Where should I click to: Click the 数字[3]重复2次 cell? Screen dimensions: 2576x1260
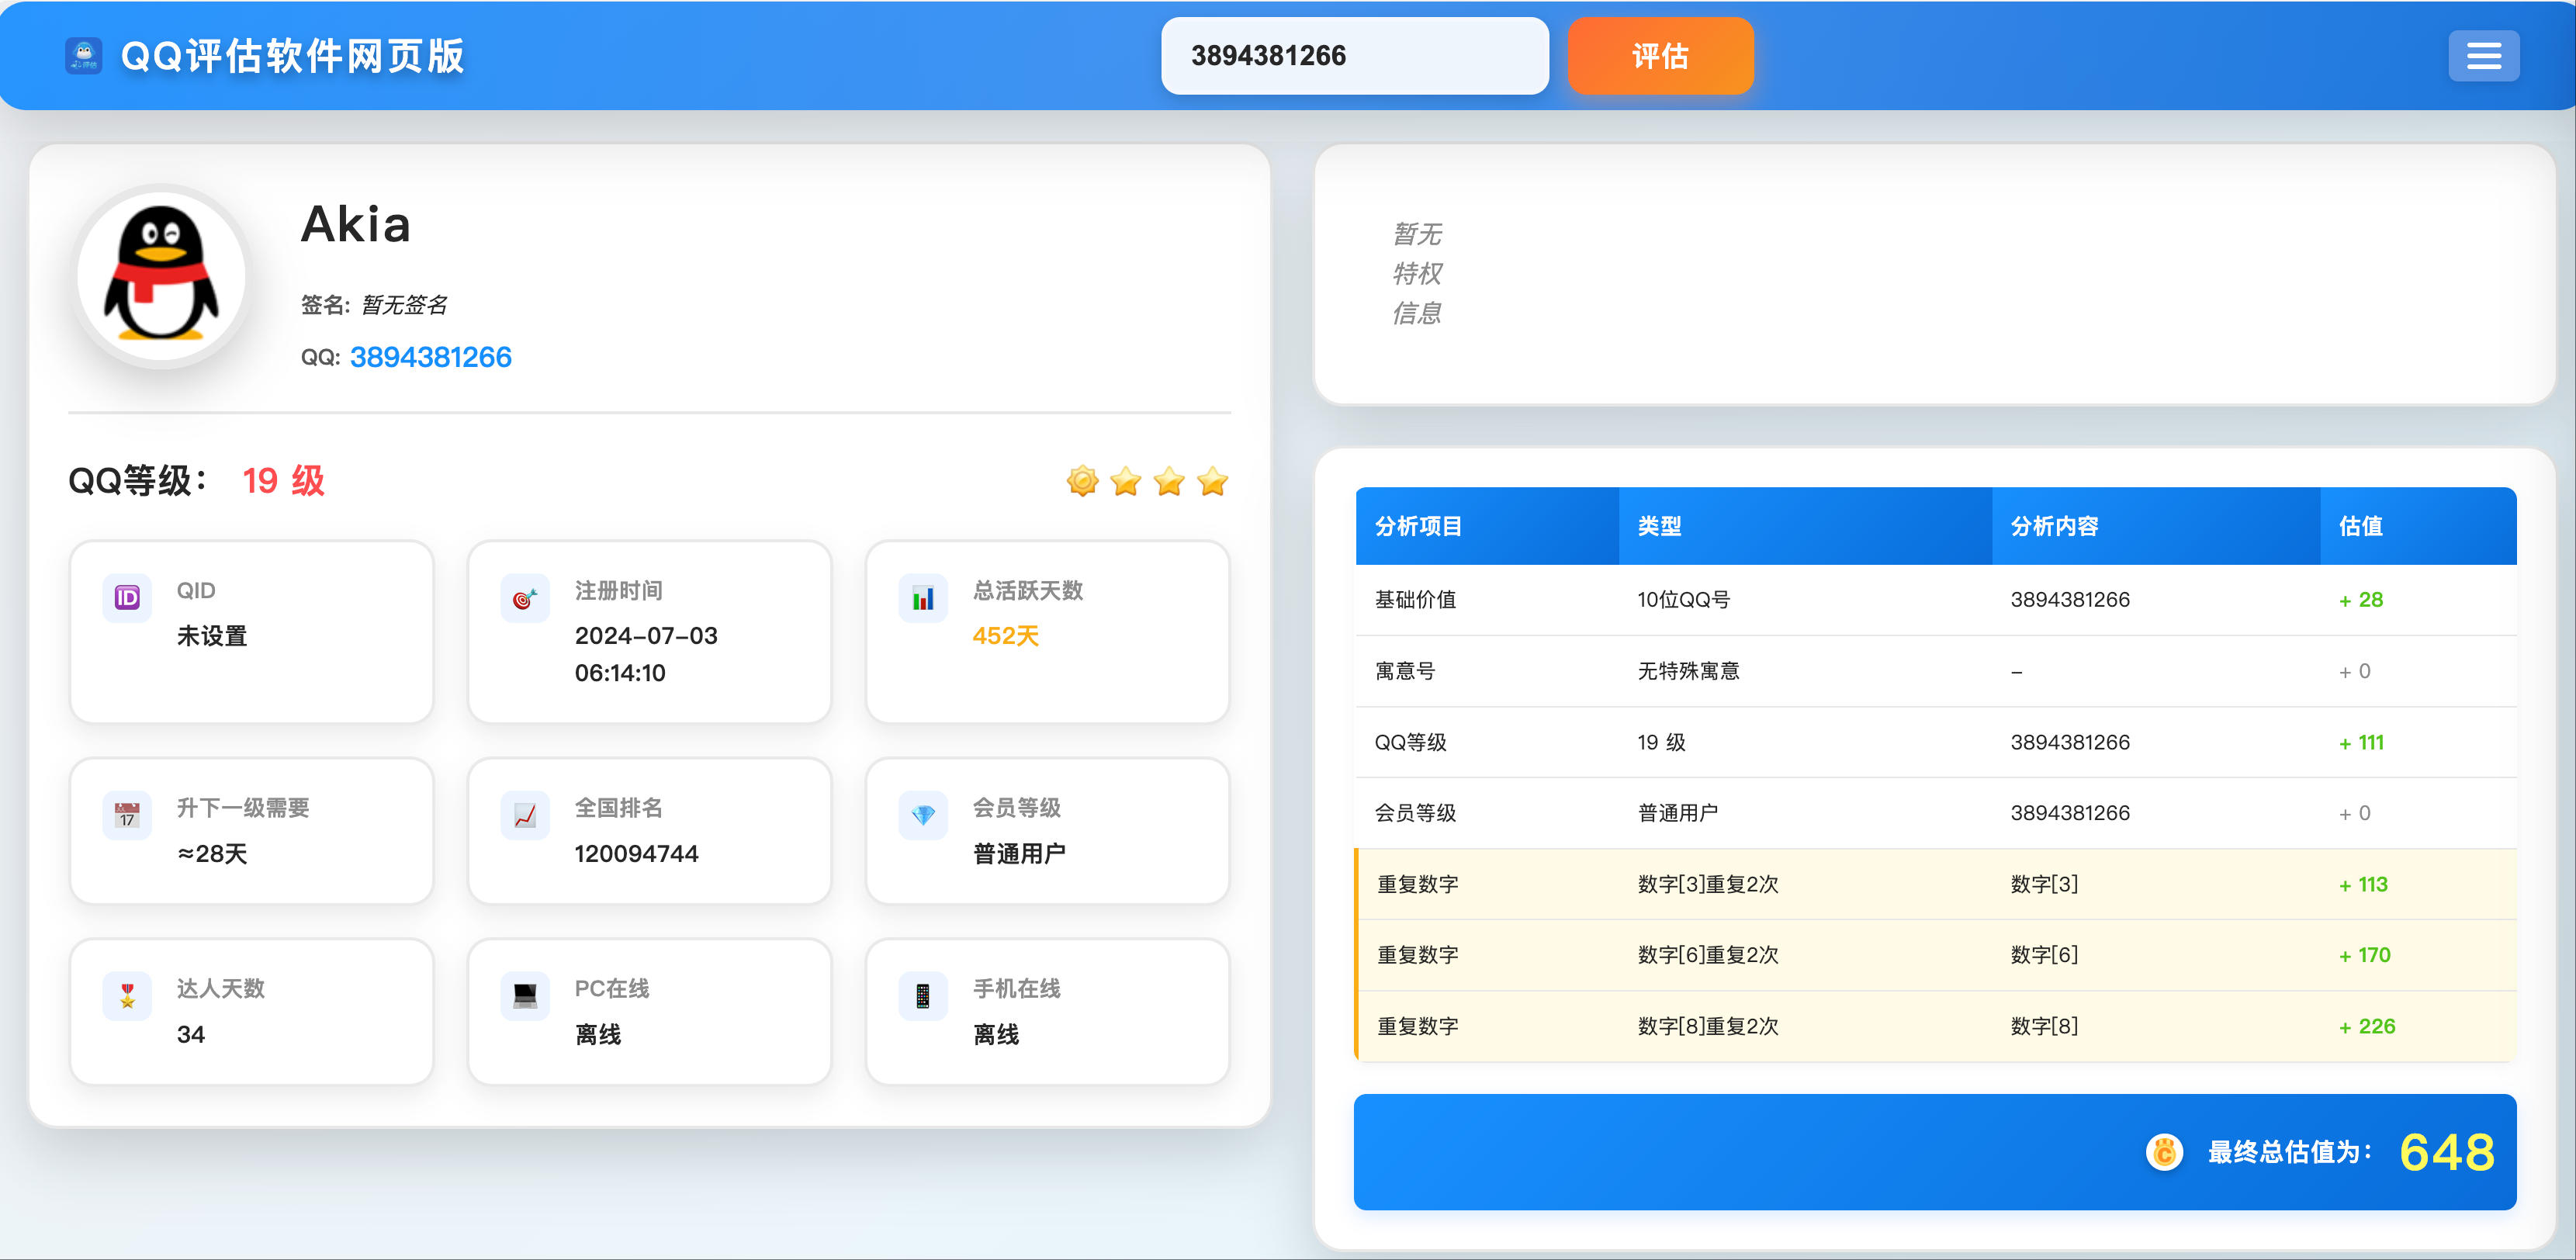1708,885
